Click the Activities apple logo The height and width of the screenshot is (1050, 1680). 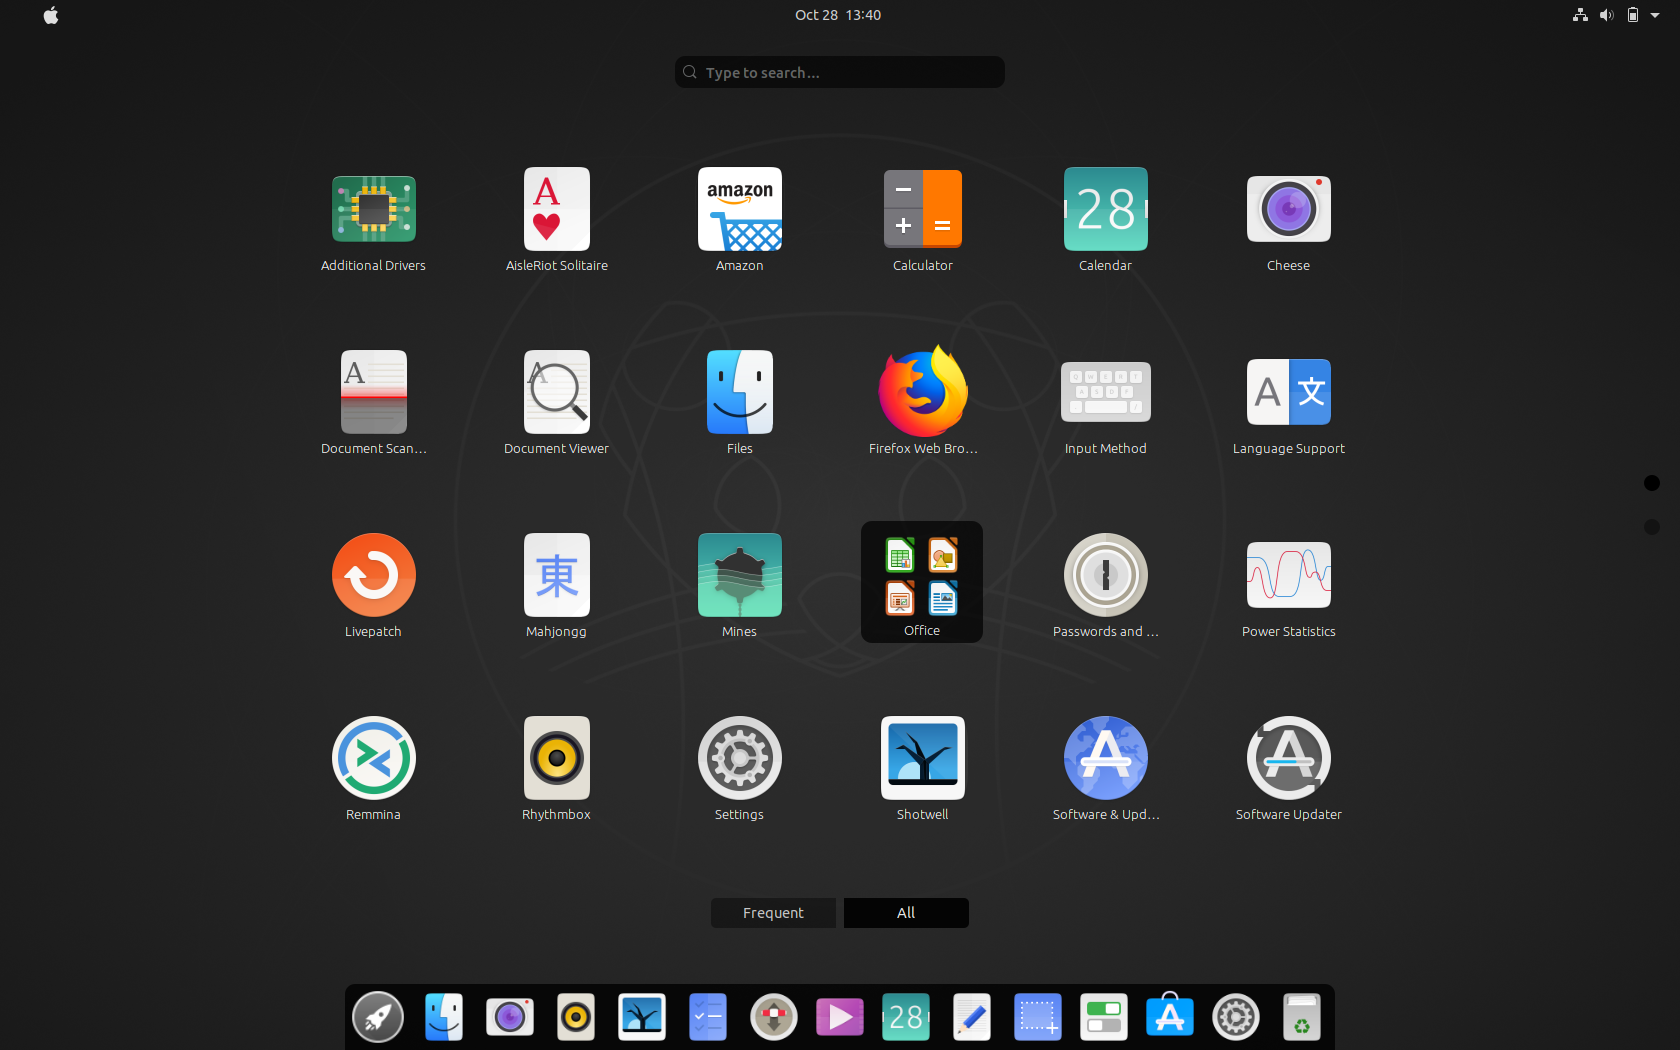click(x=51, y=15)
